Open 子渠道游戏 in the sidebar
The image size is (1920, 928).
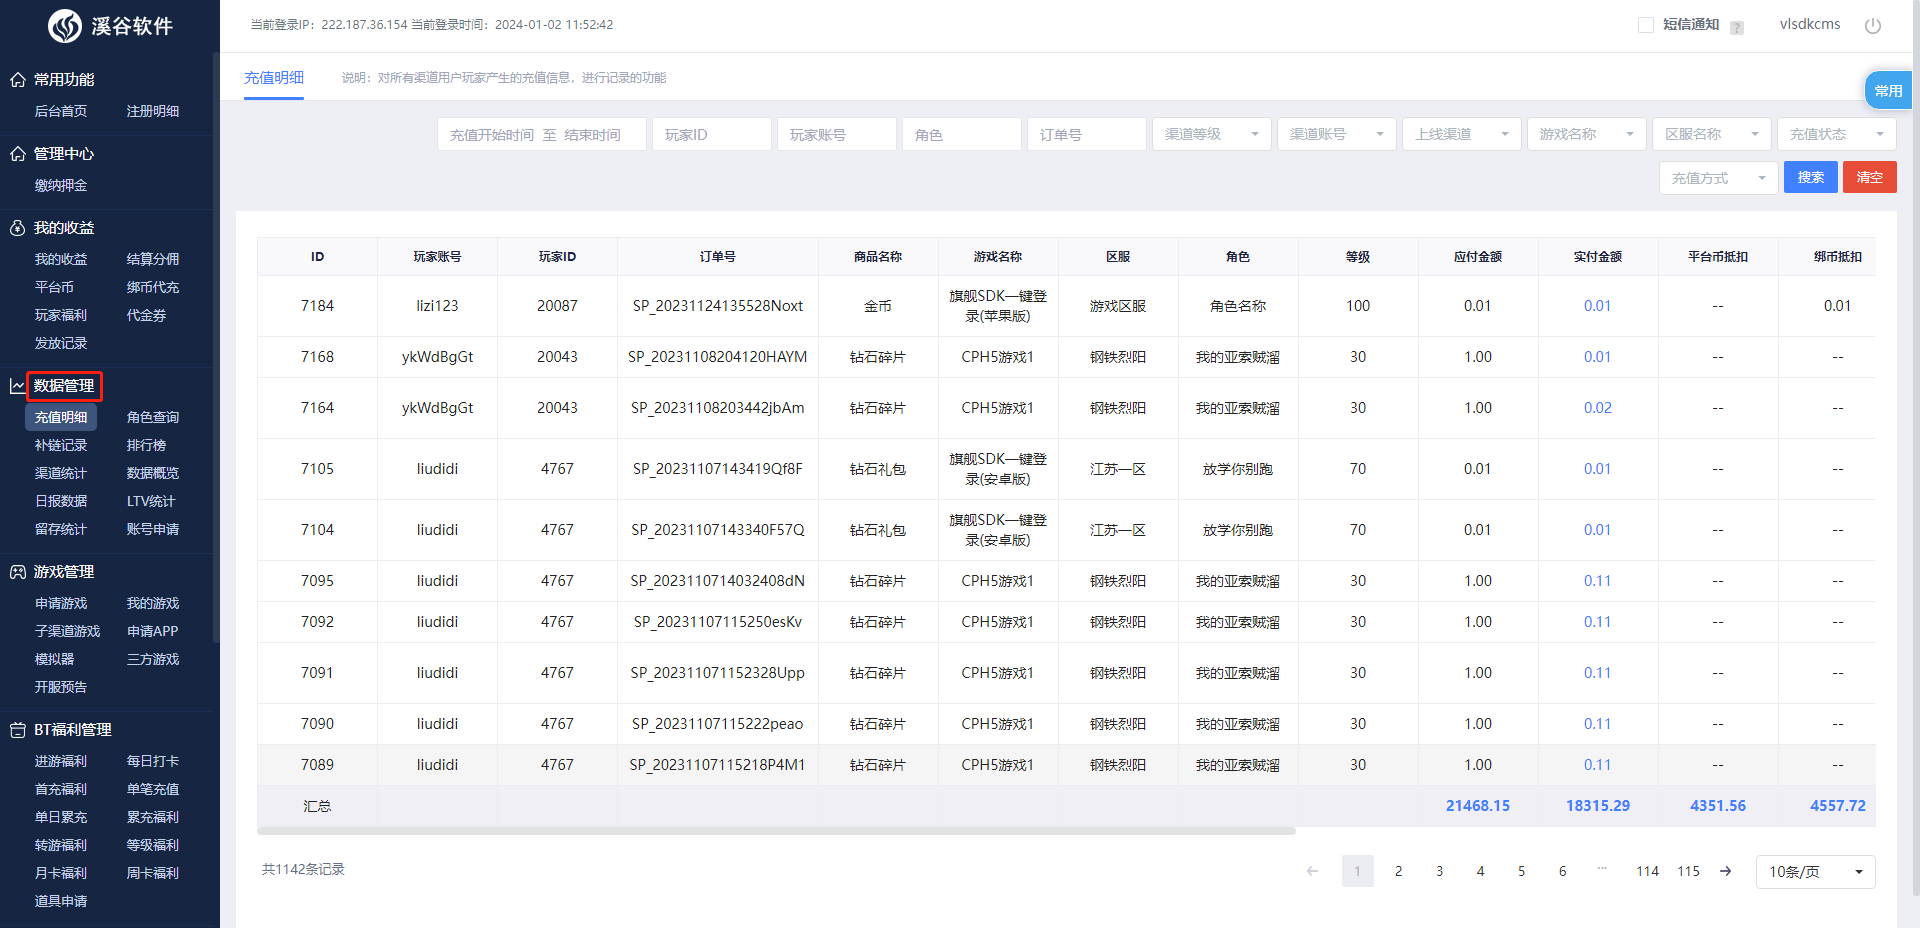[68, 632]
